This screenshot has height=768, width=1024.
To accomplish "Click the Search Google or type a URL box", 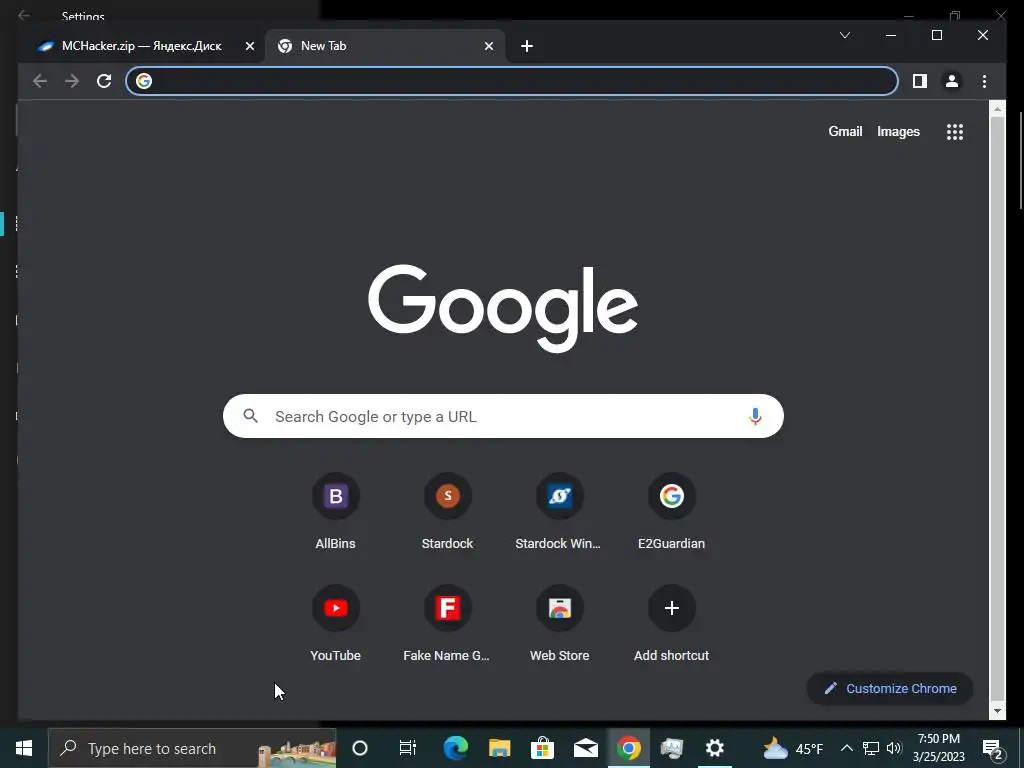I will click(x=503, y=417).
